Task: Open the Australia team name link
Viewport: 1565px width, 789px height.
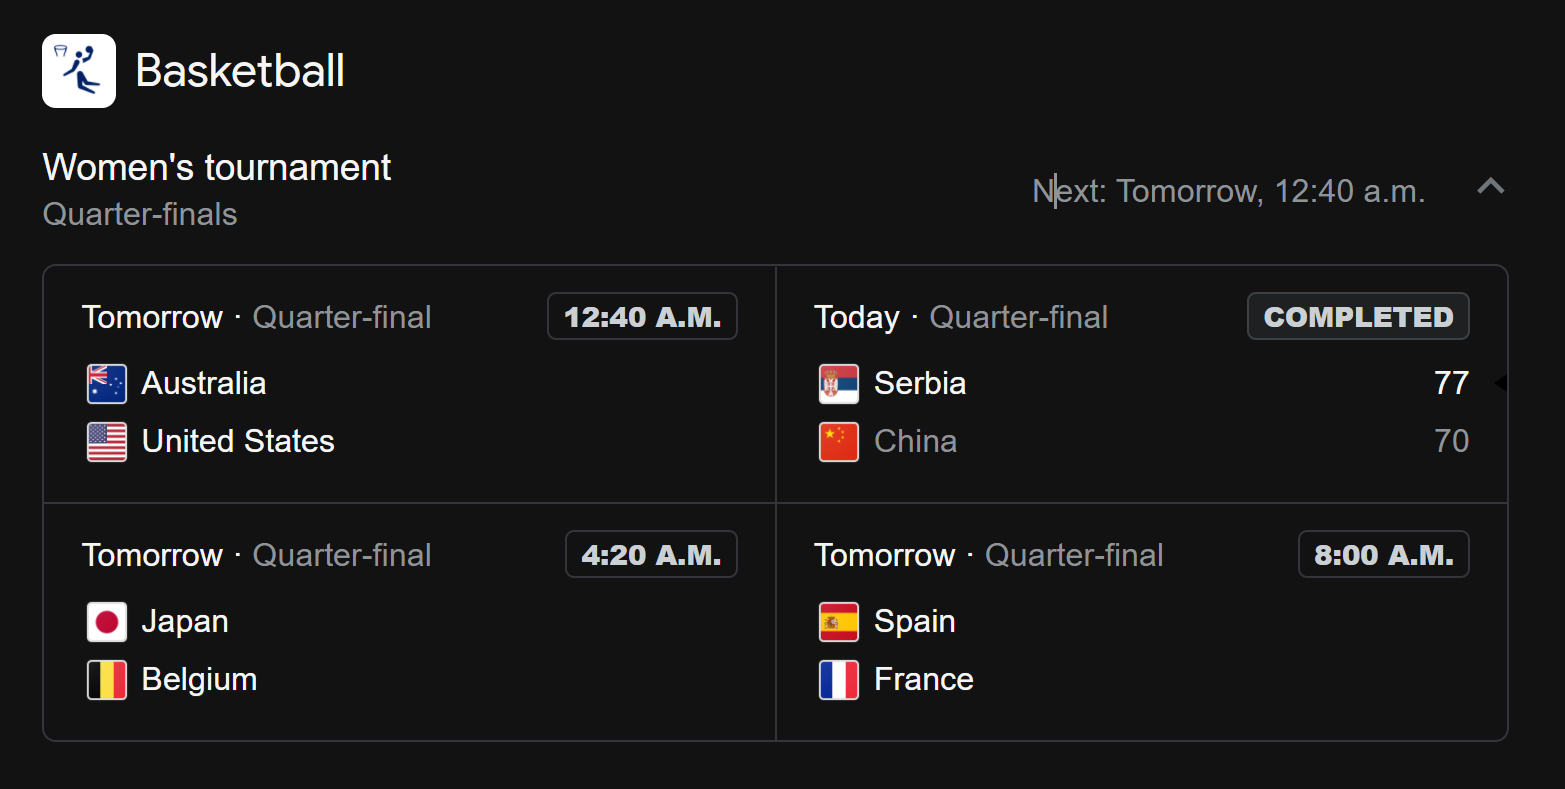Action: [204, 383]
